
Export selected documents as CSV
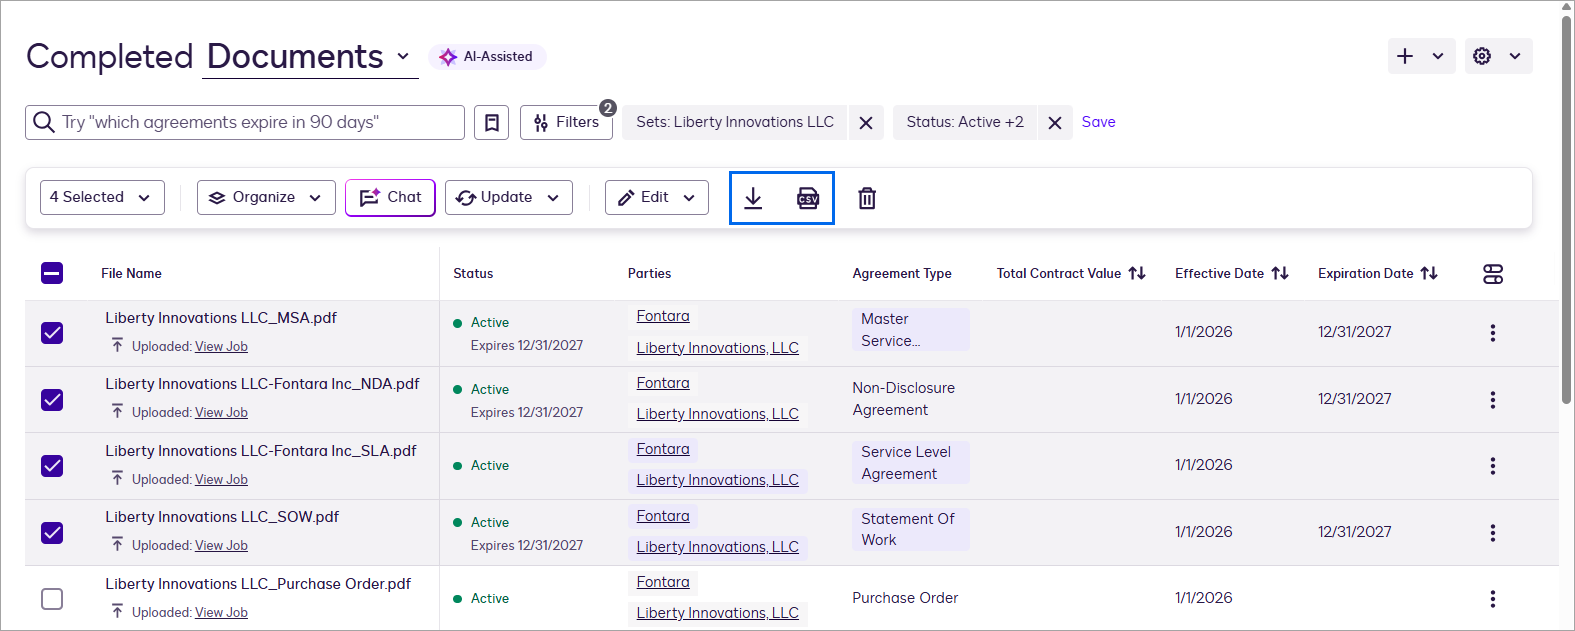point(808,198)
